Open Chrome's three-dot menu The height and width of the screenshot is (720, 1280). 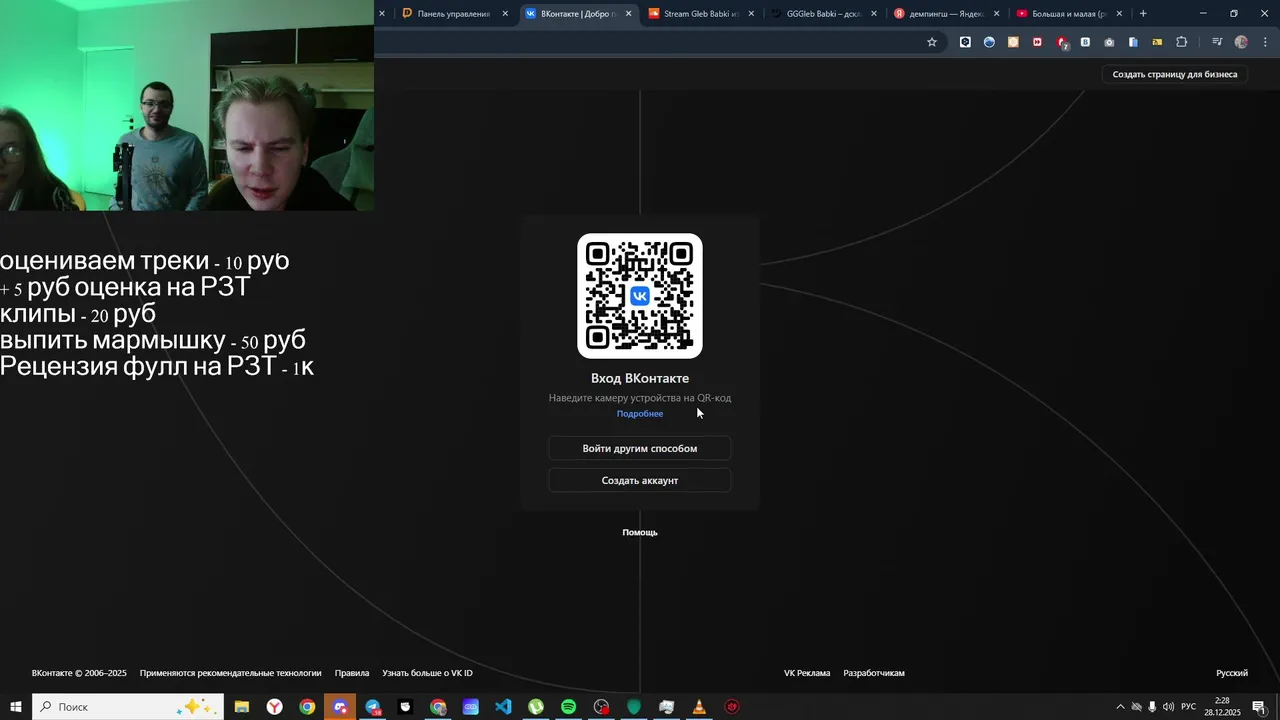[1265, 42]
